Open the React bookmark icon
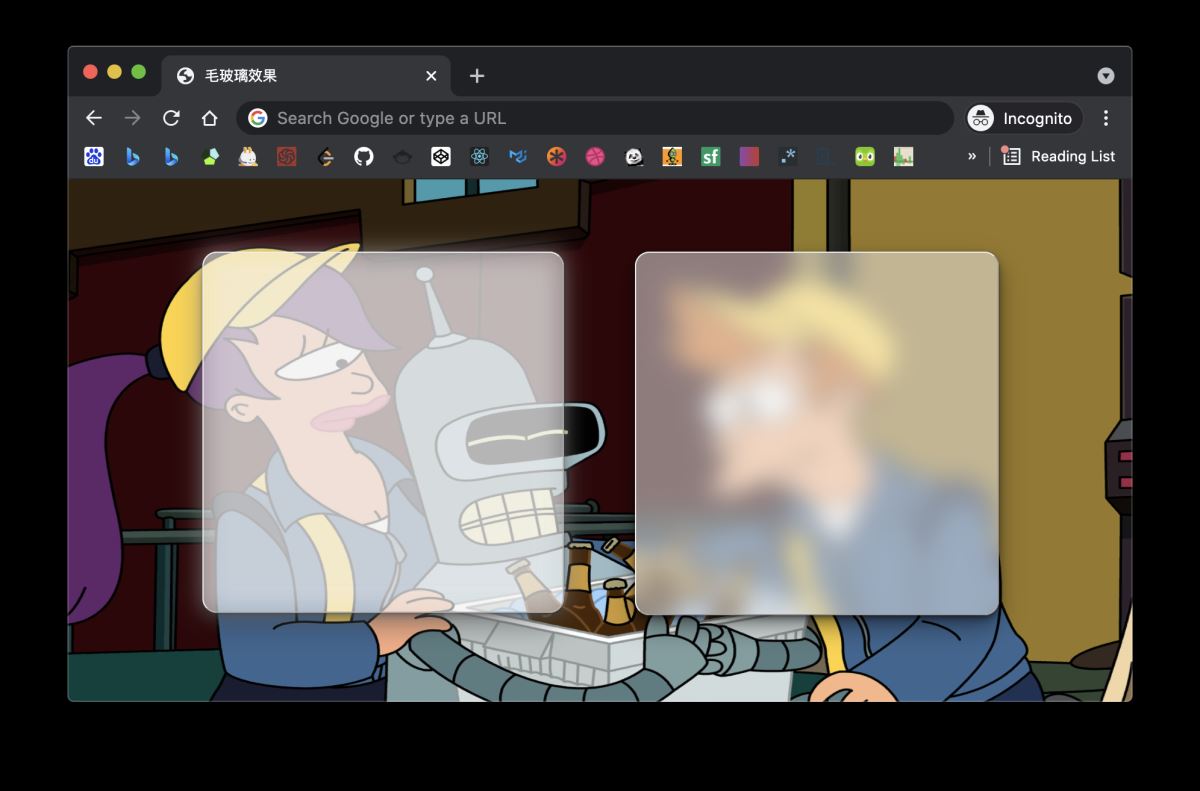 pyautogui.click(x=479, y=156)
